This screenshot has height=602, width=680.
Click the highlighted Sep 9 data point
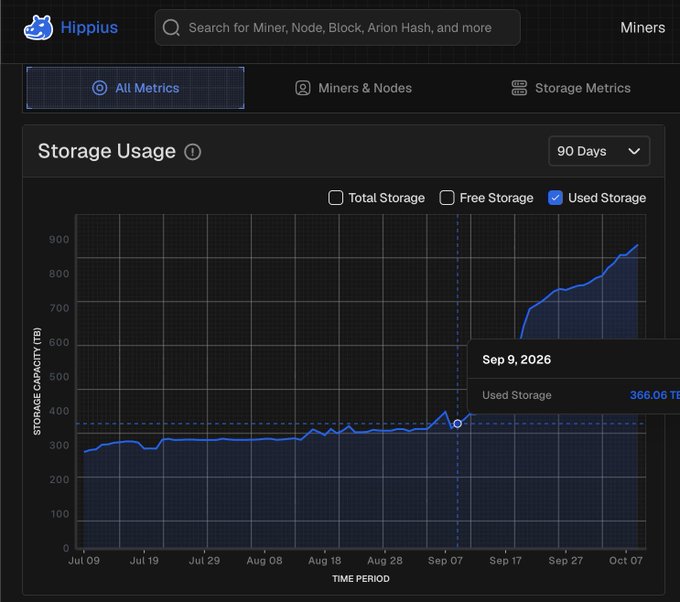click(x=458, y=423)
